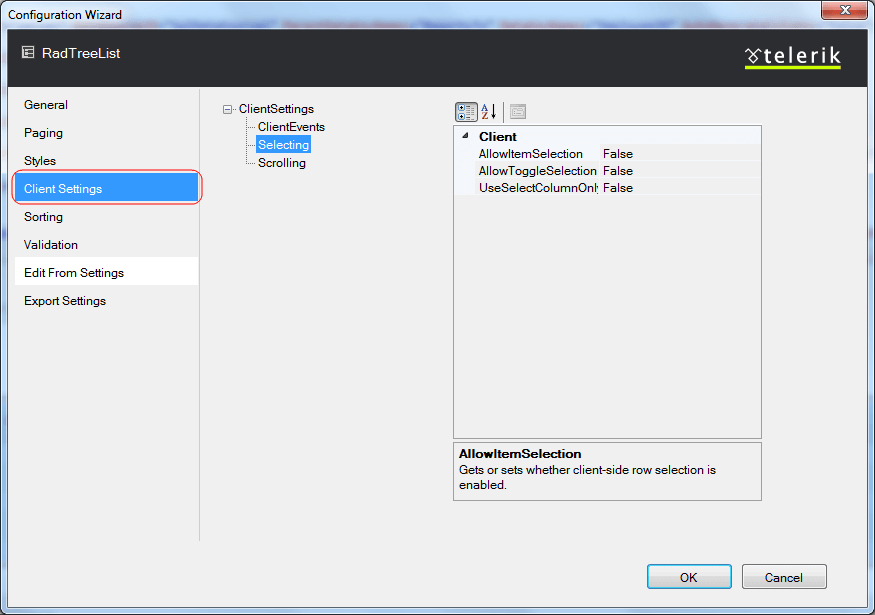Go to the Sorting page

(x=107, y=217)
